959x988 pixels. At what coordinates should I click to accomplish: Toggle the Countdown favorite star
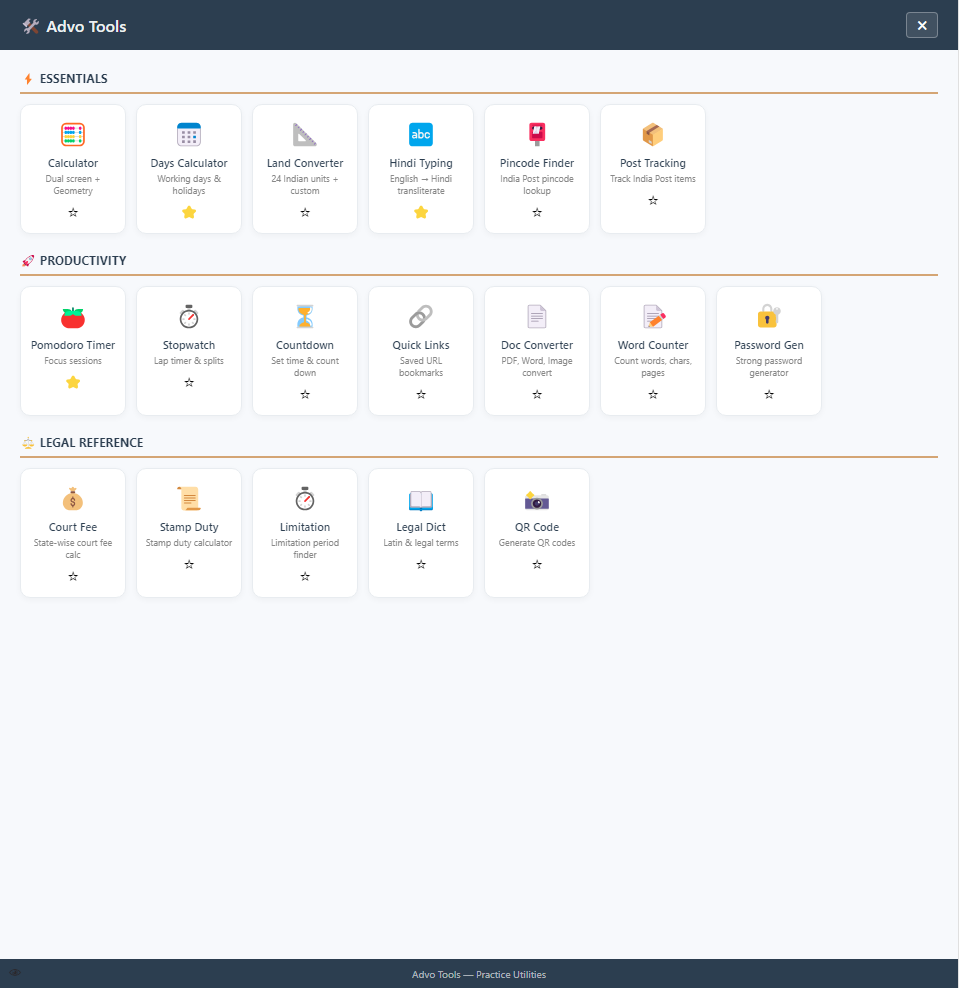305,395
